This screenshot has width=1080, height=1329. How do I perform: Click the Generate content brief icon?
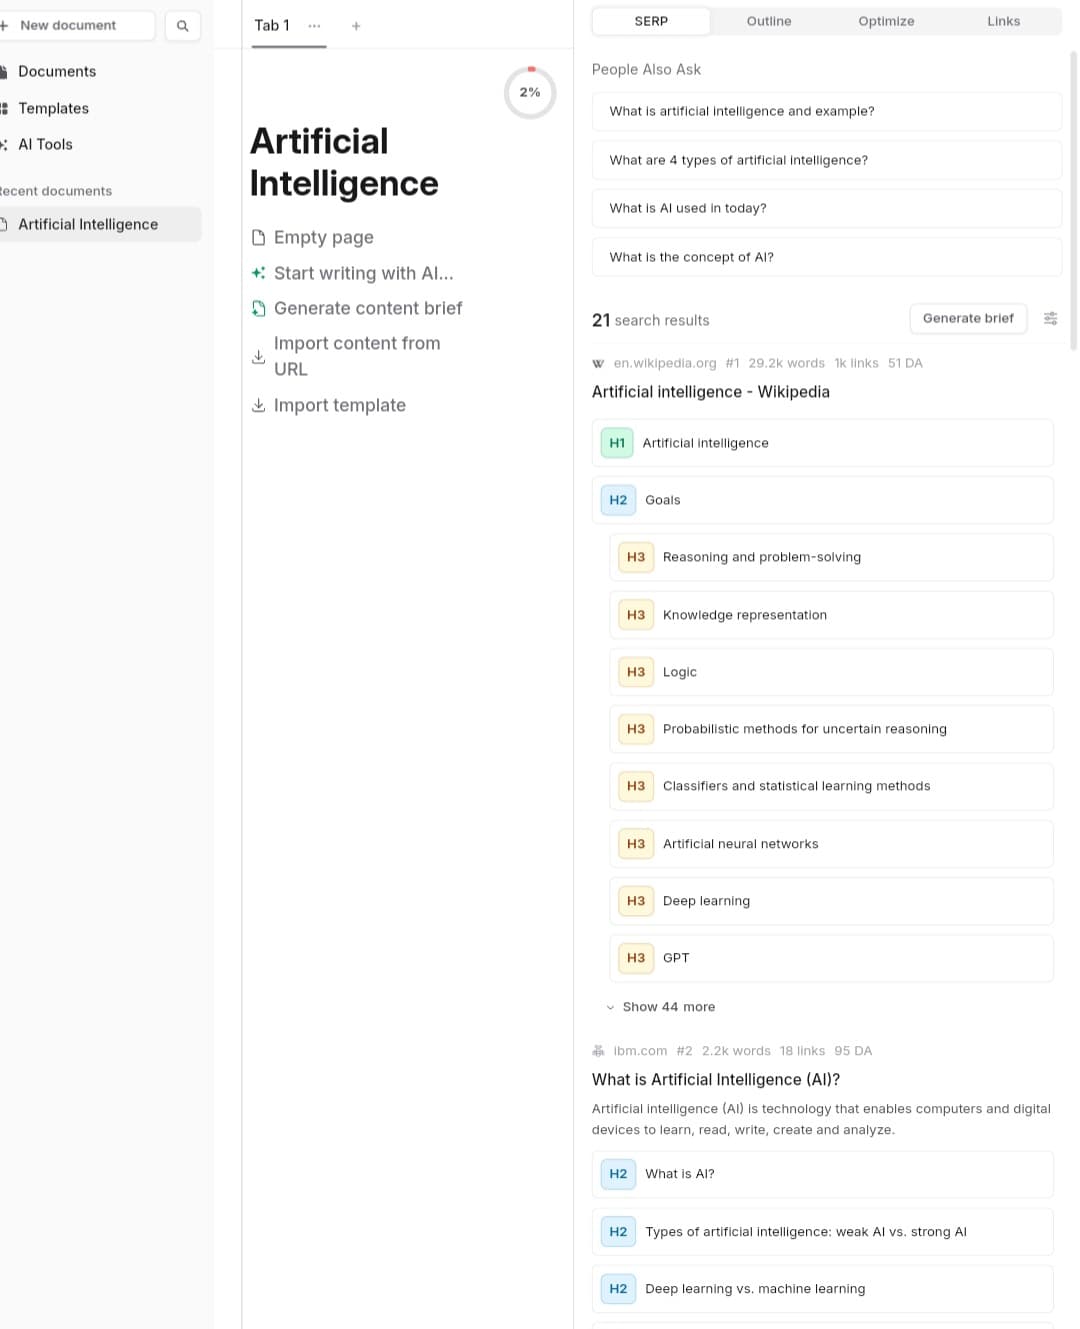(258, 308)
